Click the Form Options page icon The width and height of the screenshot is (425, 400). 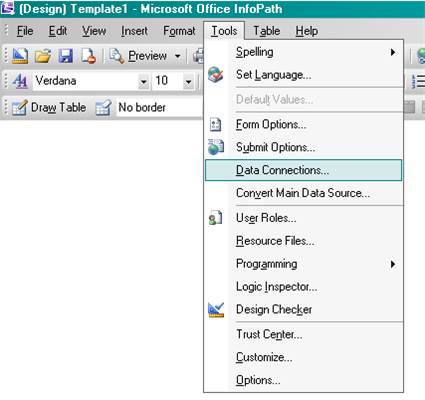tap(215, 124)
